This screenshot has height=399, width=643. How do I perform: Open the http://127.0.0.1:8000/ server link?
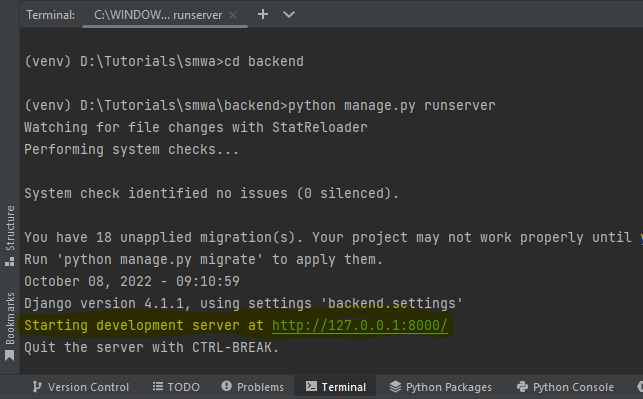click(360, 326)
